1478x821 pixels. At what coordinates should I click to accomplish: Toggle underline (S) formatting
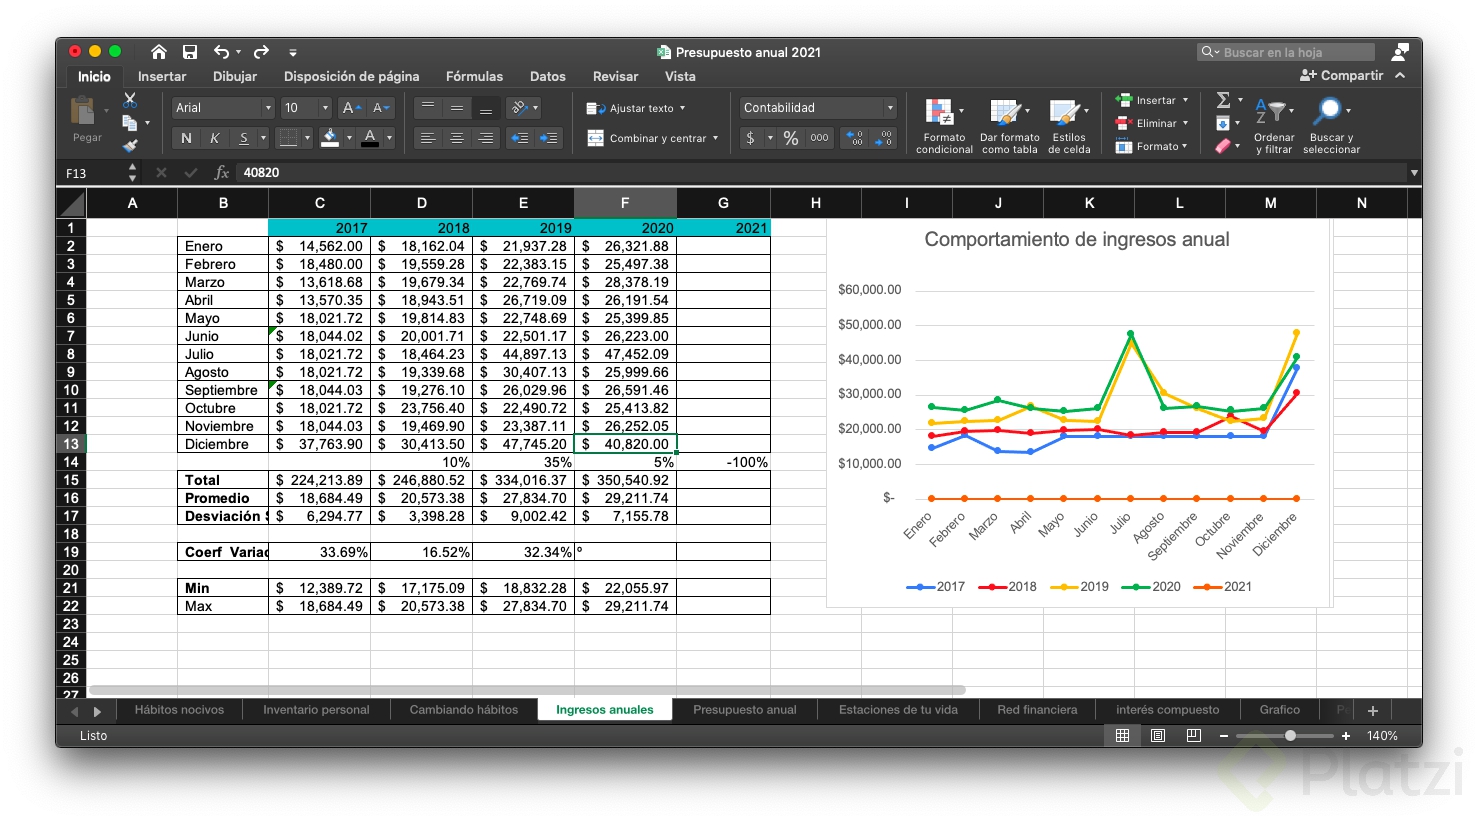pyautogui.click(x=243, y=138)
